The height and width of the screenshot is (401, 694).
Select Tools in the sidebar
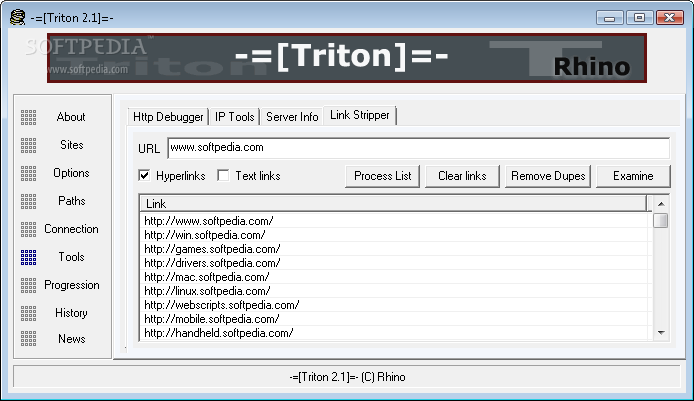coord(71,257)
